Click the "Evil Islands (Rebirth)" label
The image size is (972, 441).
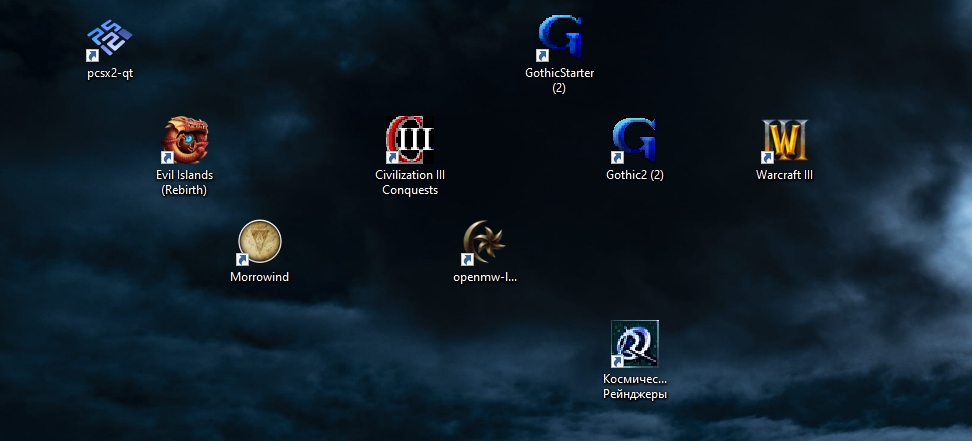point(184,182)
